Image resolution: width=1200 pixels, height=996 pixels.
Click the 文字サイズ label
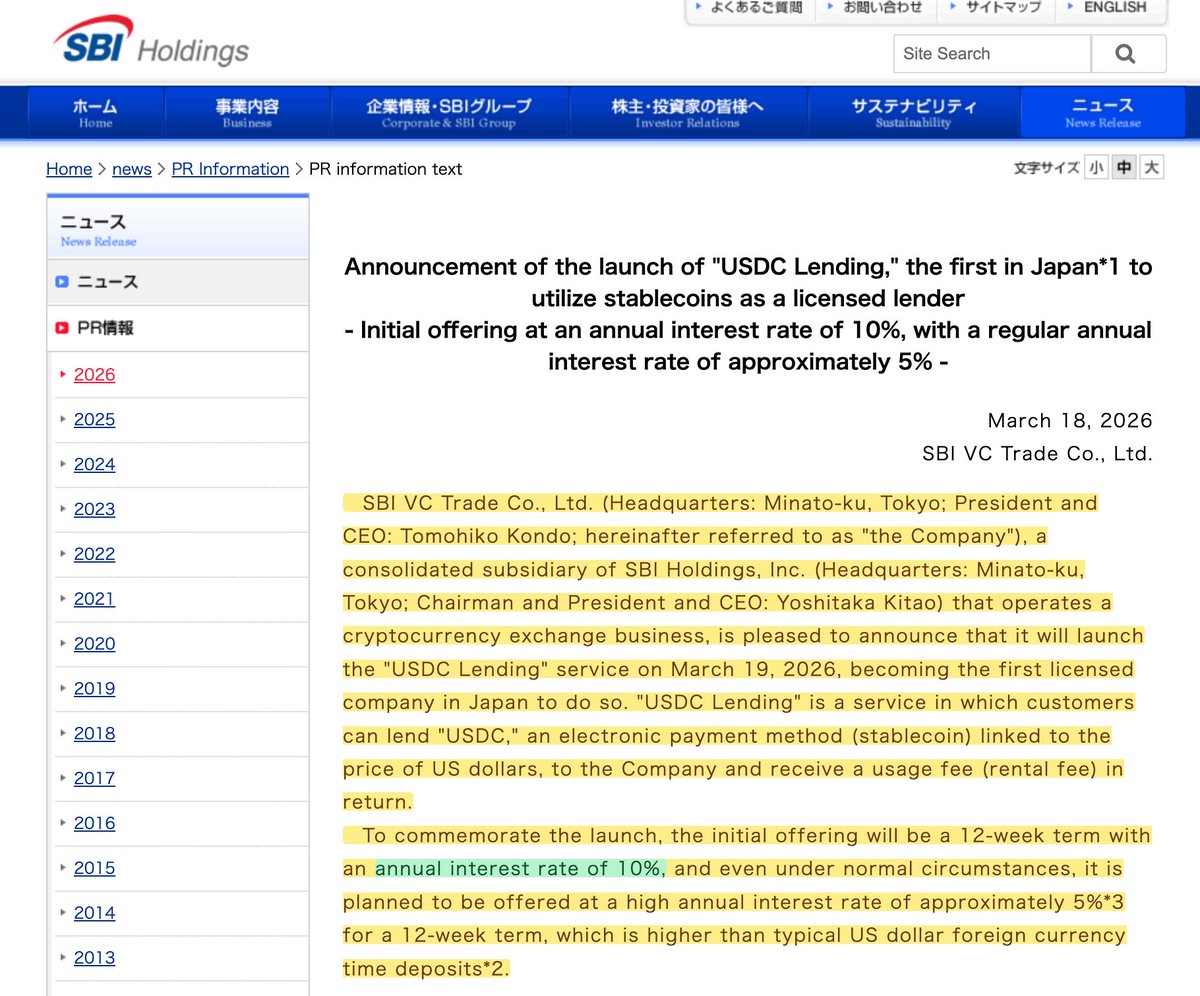(x=1046, y=168)
